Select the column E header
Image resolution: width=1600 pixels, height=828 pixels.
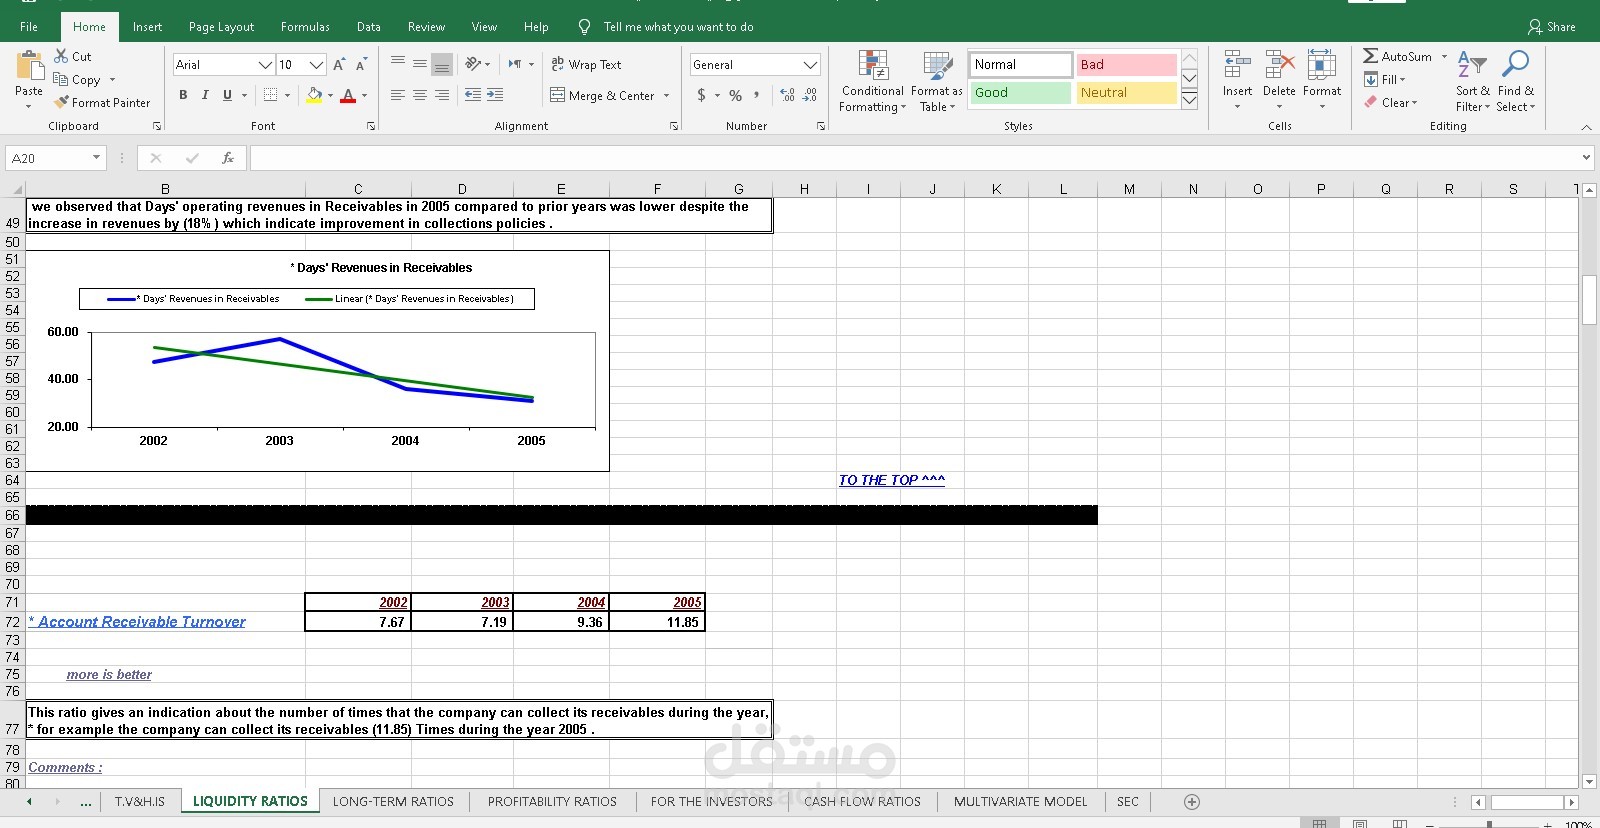pyautogui.click(x=561, y=189)
